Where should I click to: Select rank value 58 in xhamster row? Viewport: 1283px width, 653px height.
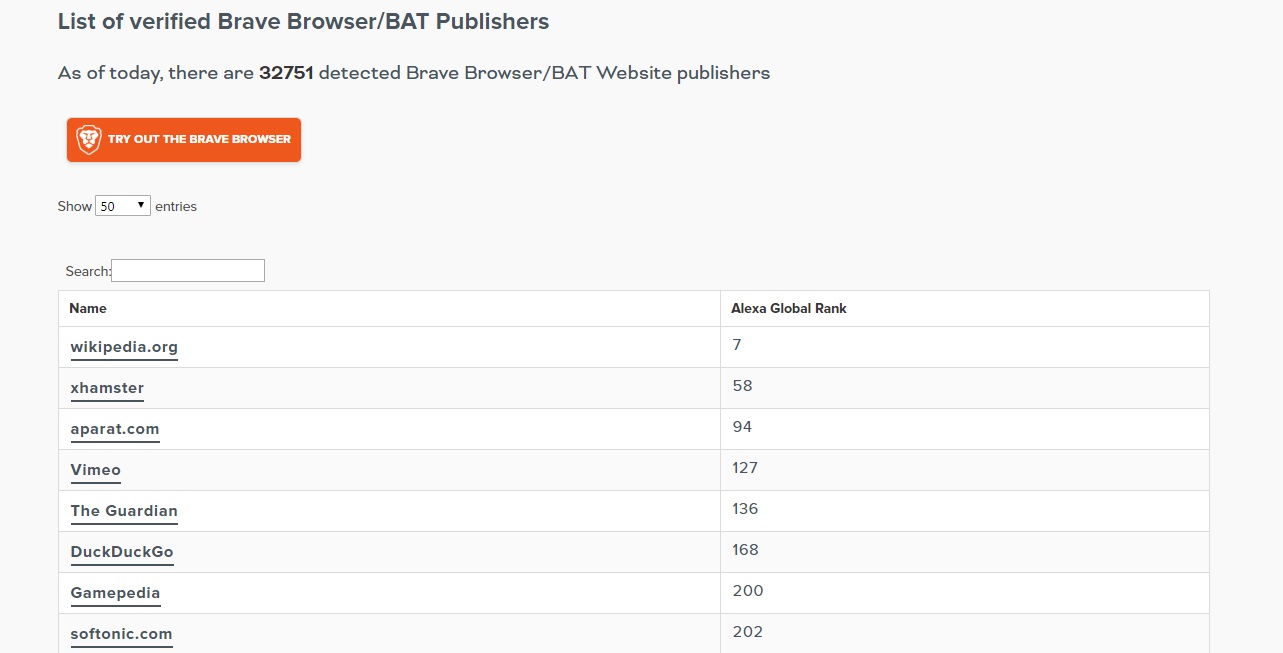click(x=742, y=386)
